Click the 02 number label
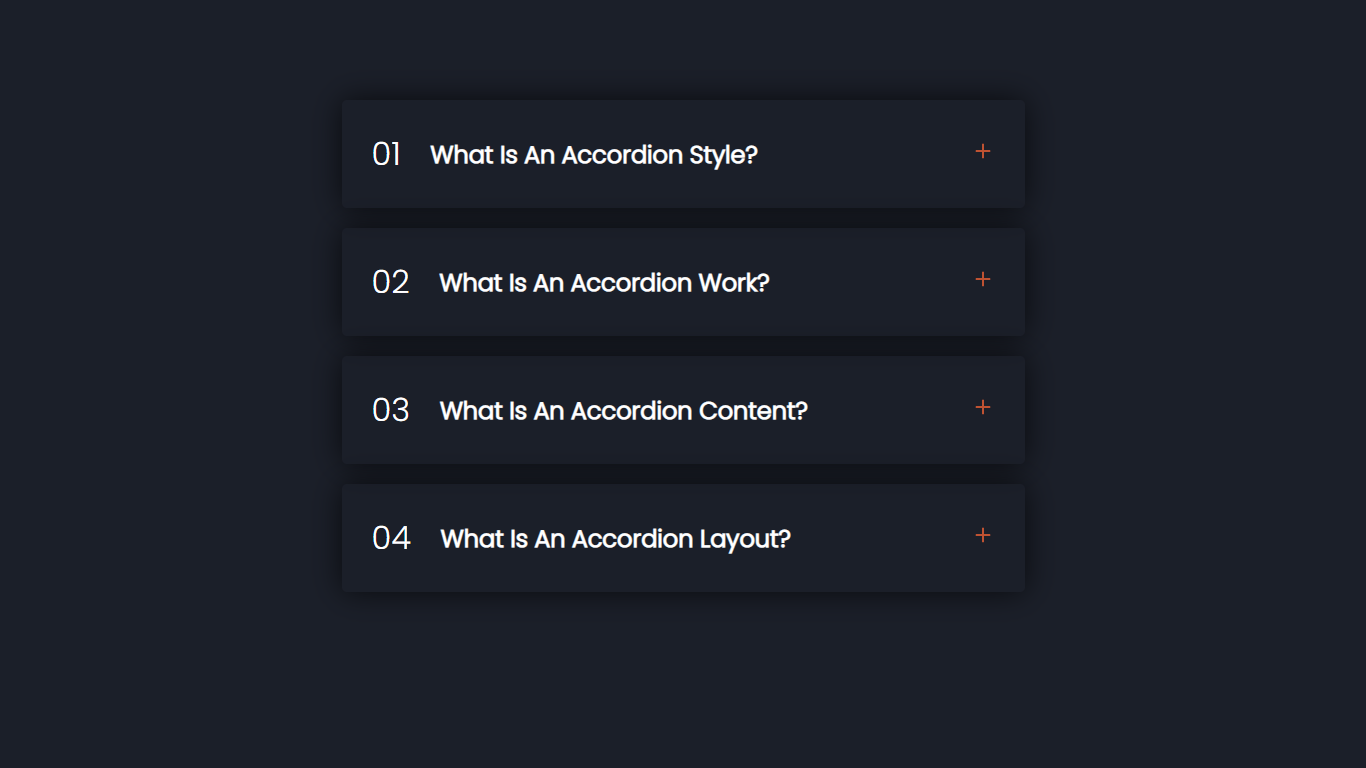This screenshot has height=768, width=1366. coord(390,283)
